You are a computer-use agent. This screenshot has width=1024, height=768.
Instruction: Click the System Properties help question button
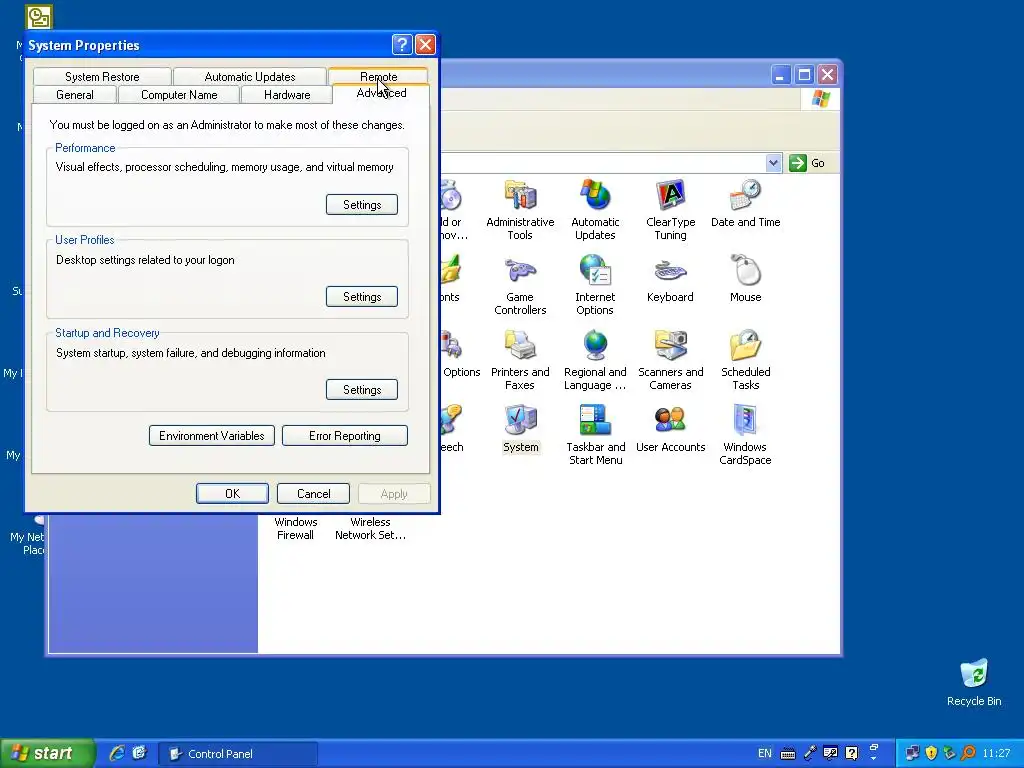(402, 44)
